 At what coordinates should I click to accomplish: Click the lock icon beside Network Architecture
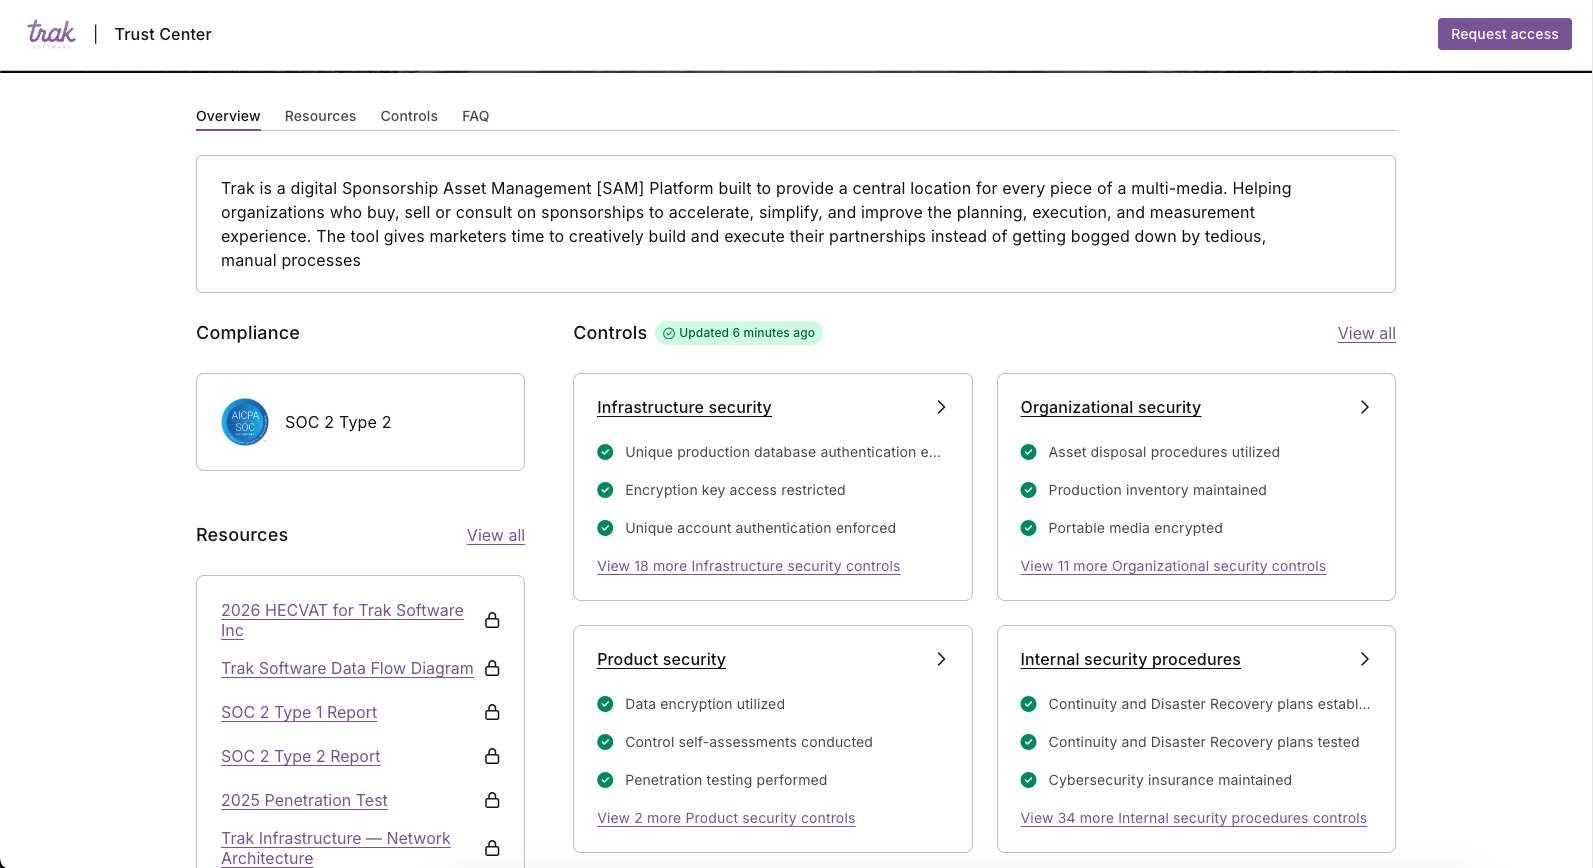492,848
